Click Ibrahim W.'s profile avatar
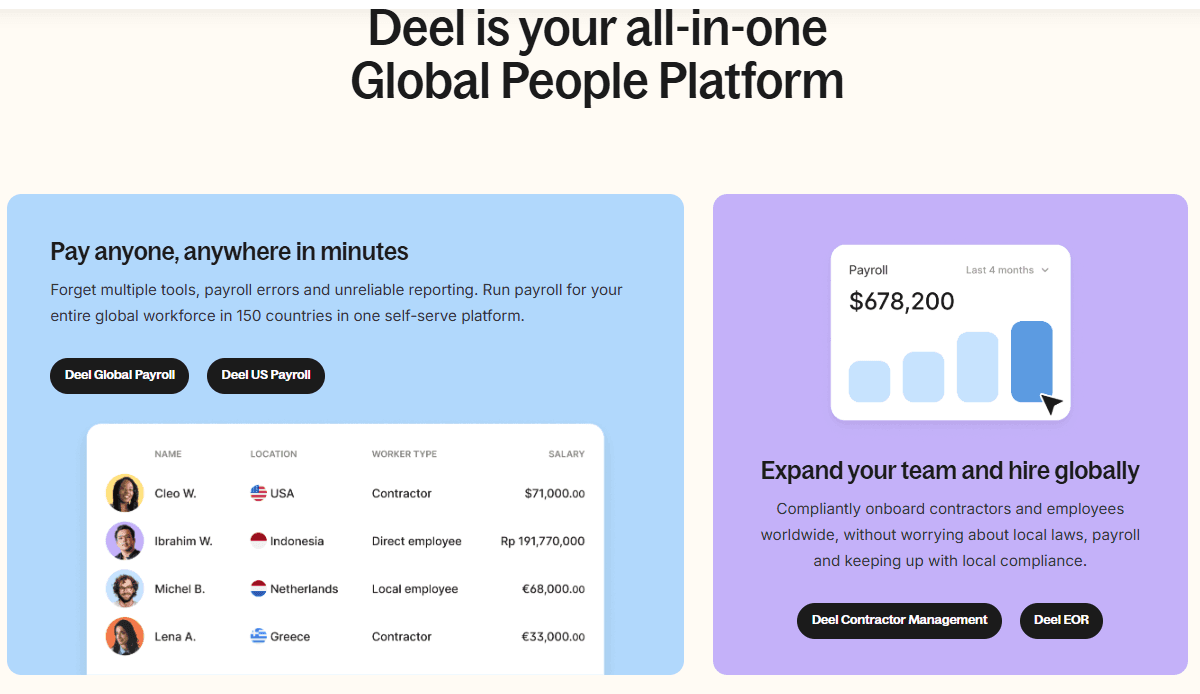 (125, 541)
